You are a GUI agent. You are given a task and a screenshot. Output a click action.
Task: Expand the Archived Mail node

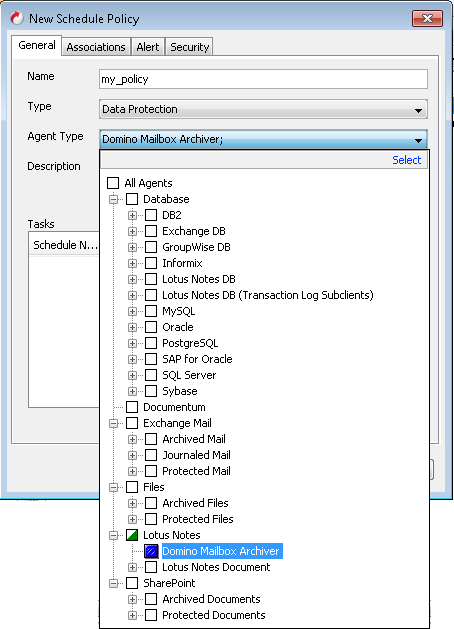click(x=132, y=439)
